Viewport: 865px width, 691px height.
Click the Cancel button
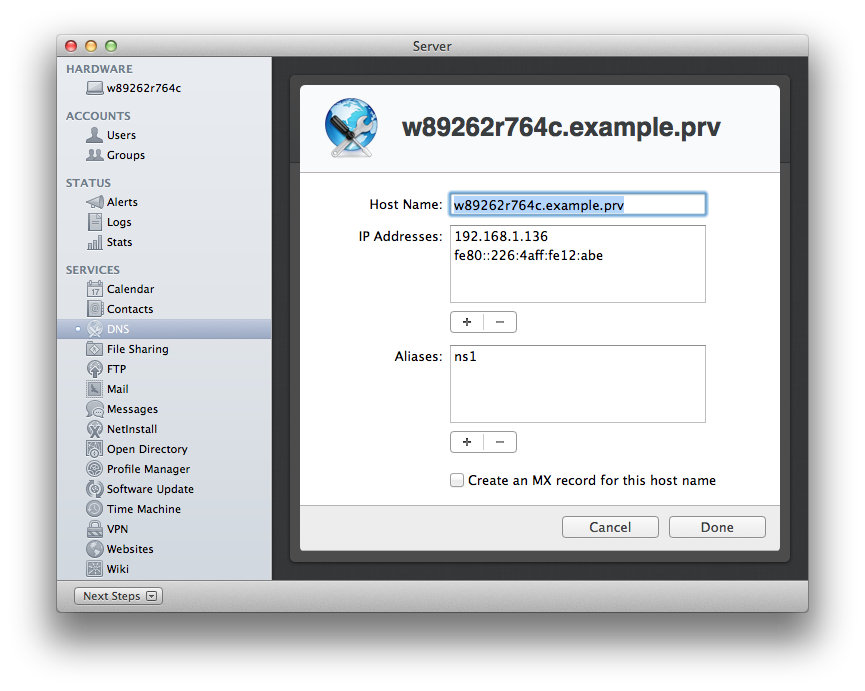[x=610, y=527]
